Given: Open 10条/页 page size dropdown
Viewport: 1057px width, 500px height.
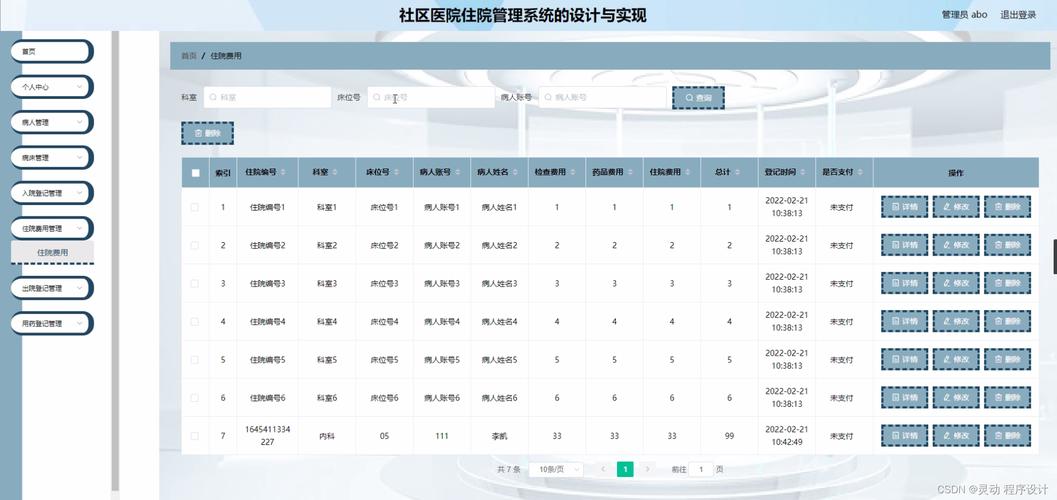Looking at the screenshot, I should pyautogui.click(x=556, y=469).
